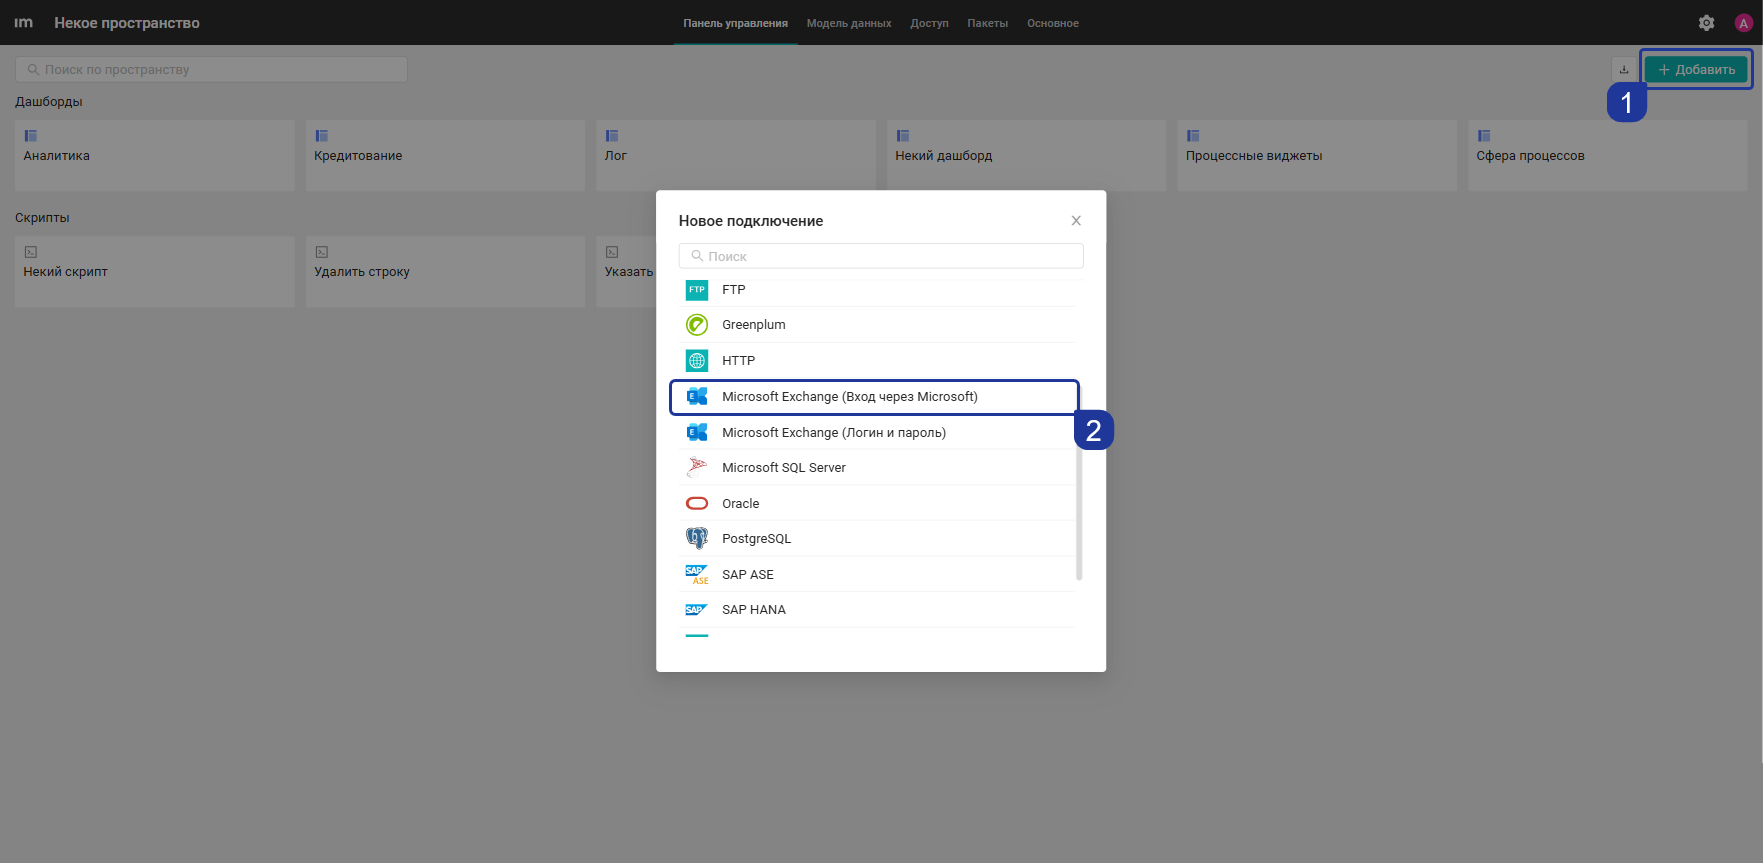
Task: Open the Удалить строку script title
Action: tap(362, 272)
